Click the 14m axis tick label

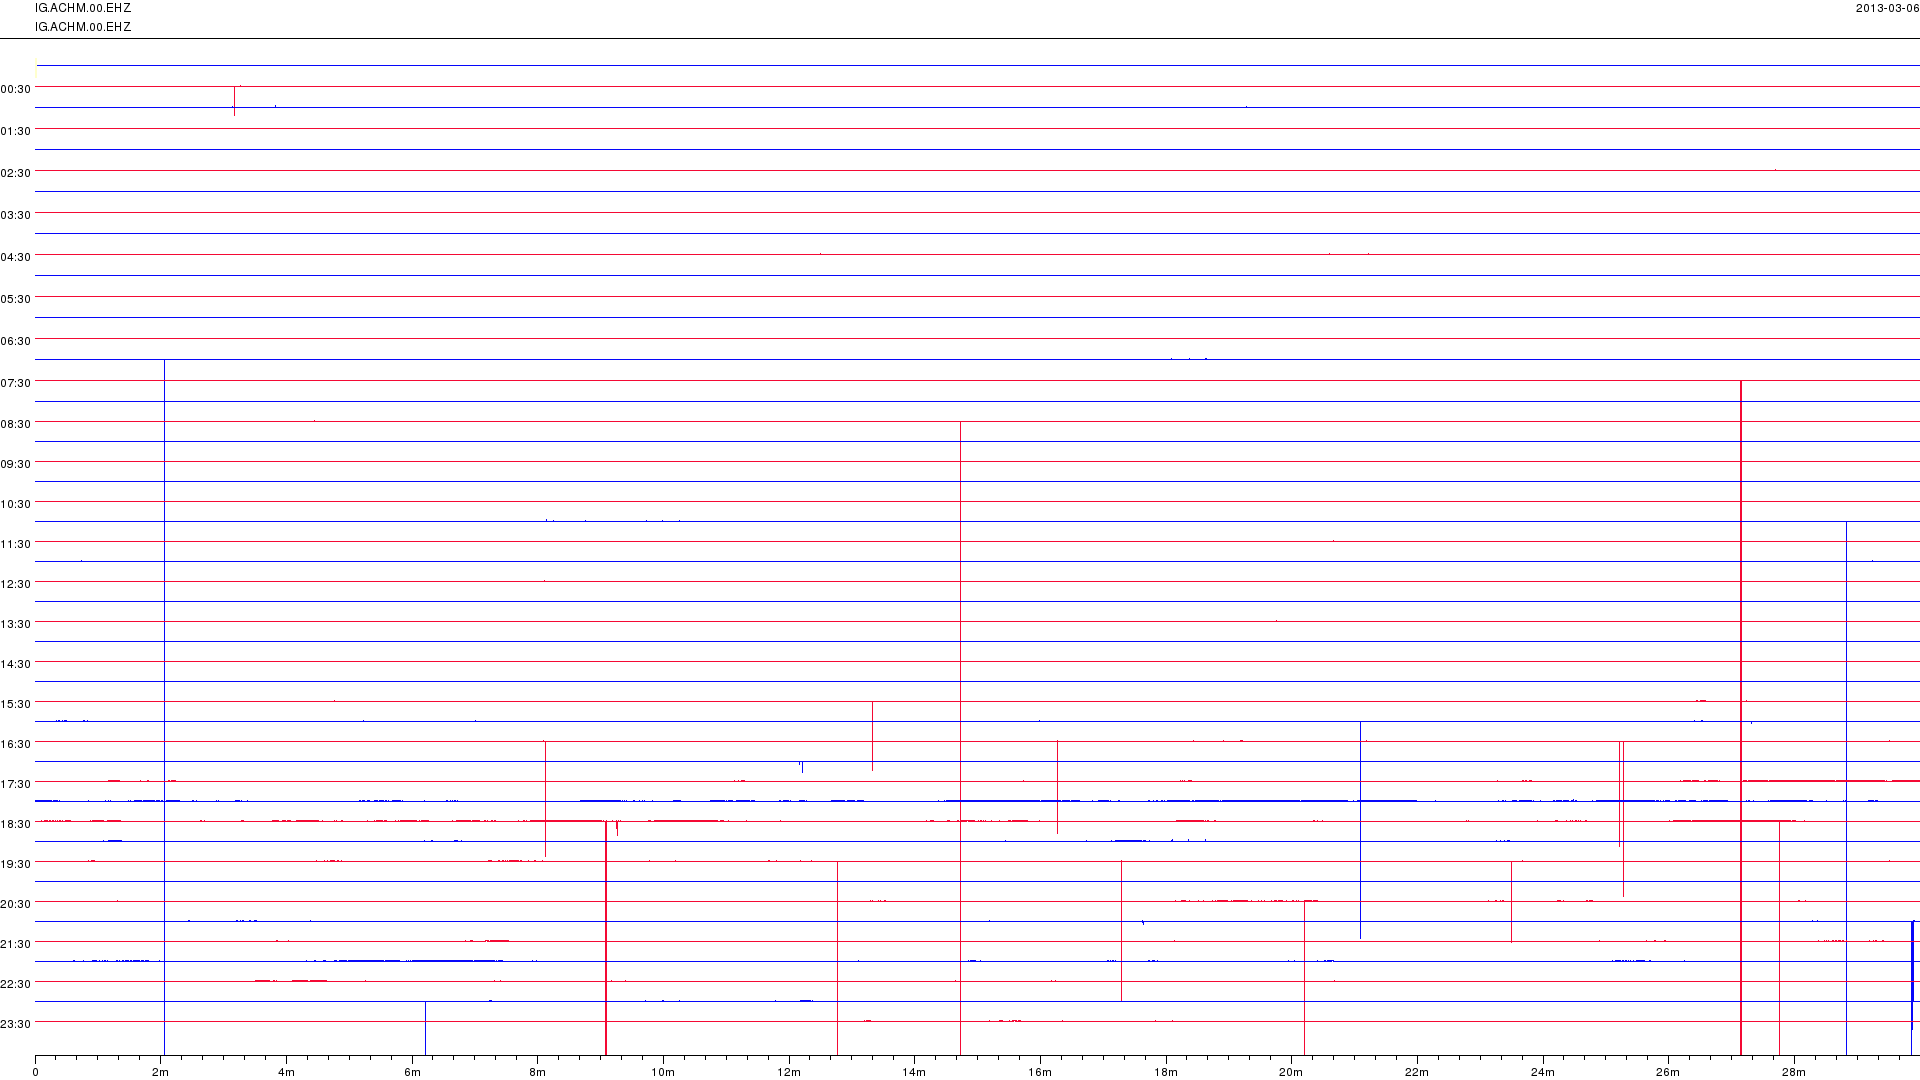point(915,1073)
